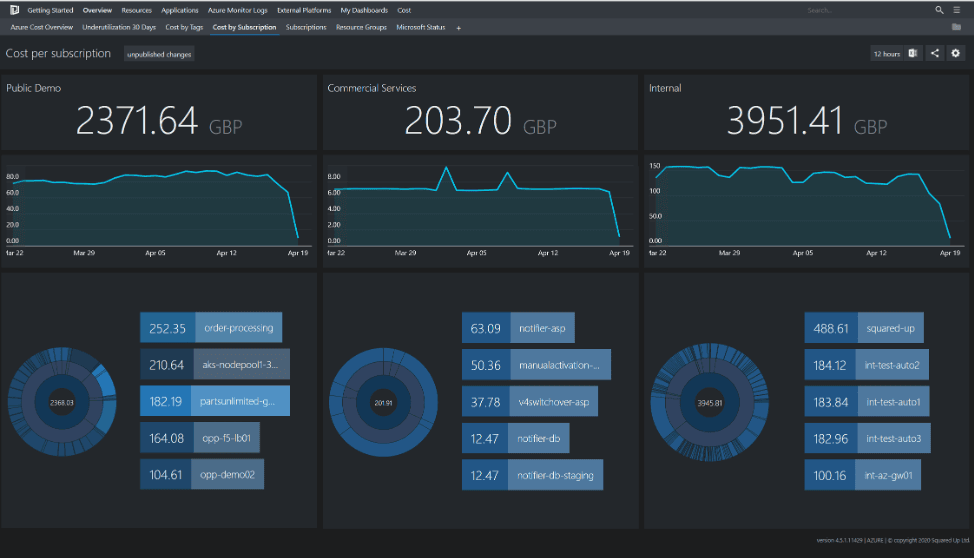Add a new dashboard tab with plus

coord(458,28)
